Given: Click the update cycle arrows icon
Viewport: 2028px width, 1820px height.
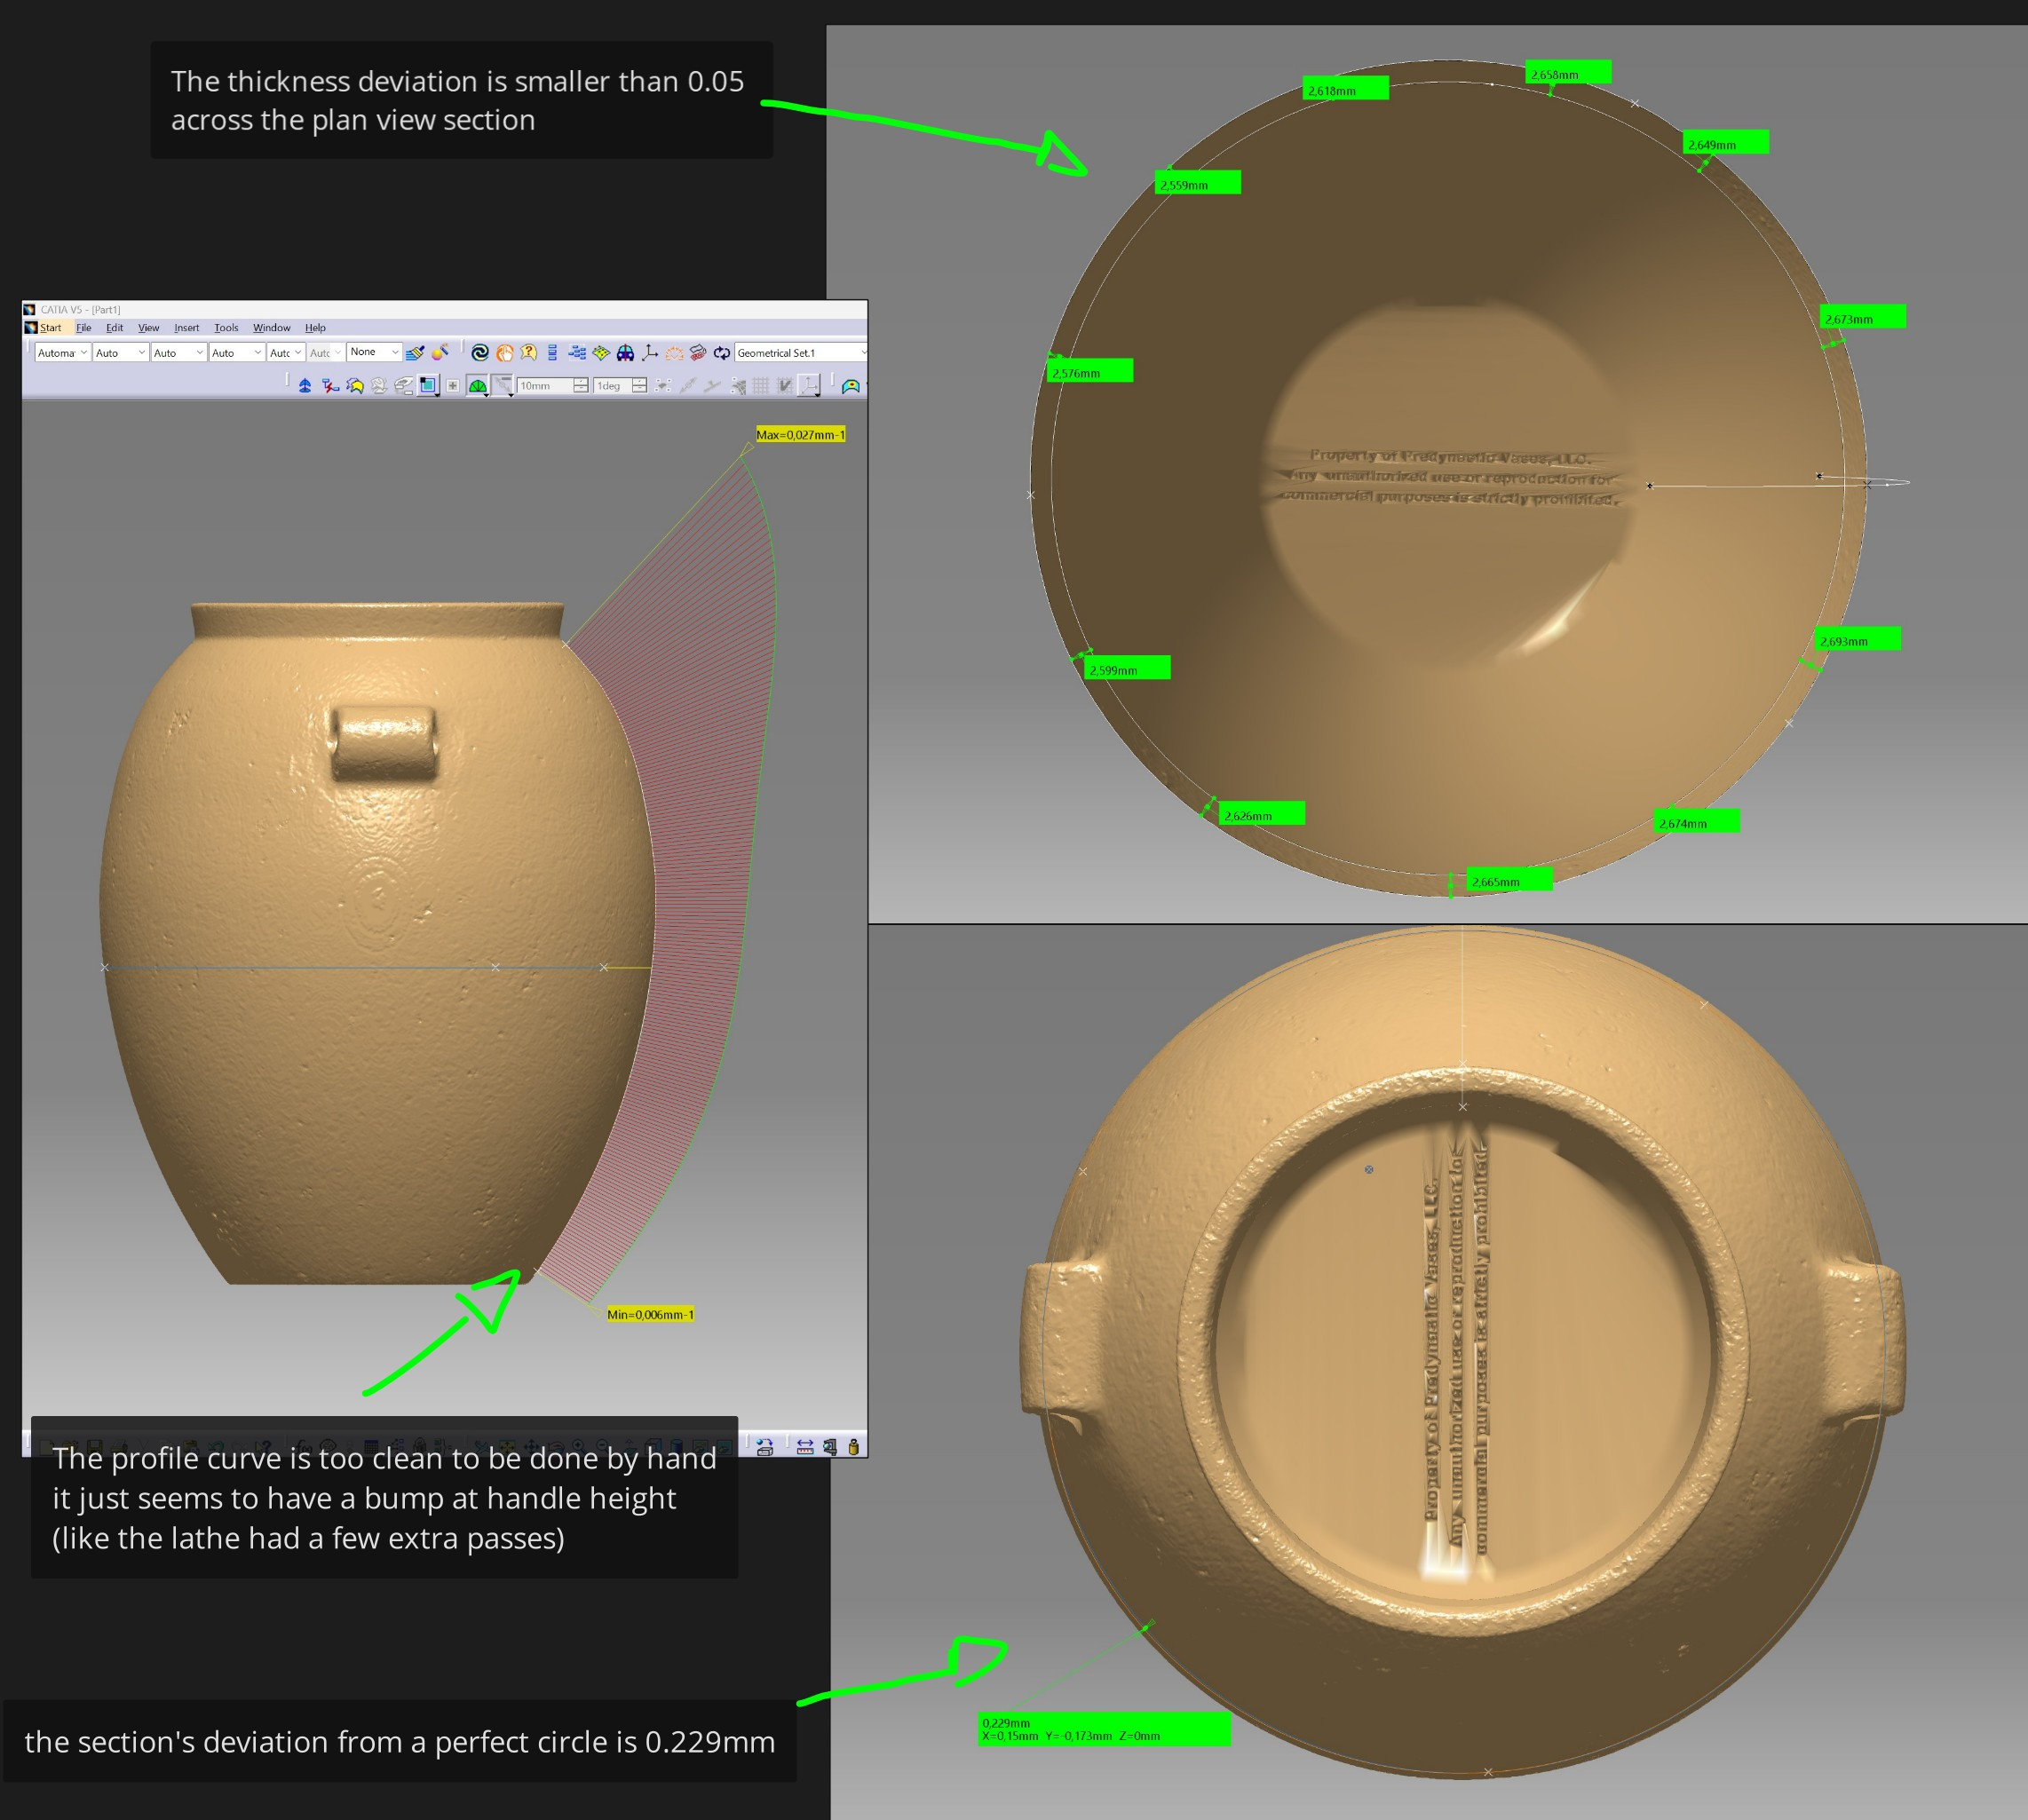Looking at the screenshot, I should [x=722, y=353].
